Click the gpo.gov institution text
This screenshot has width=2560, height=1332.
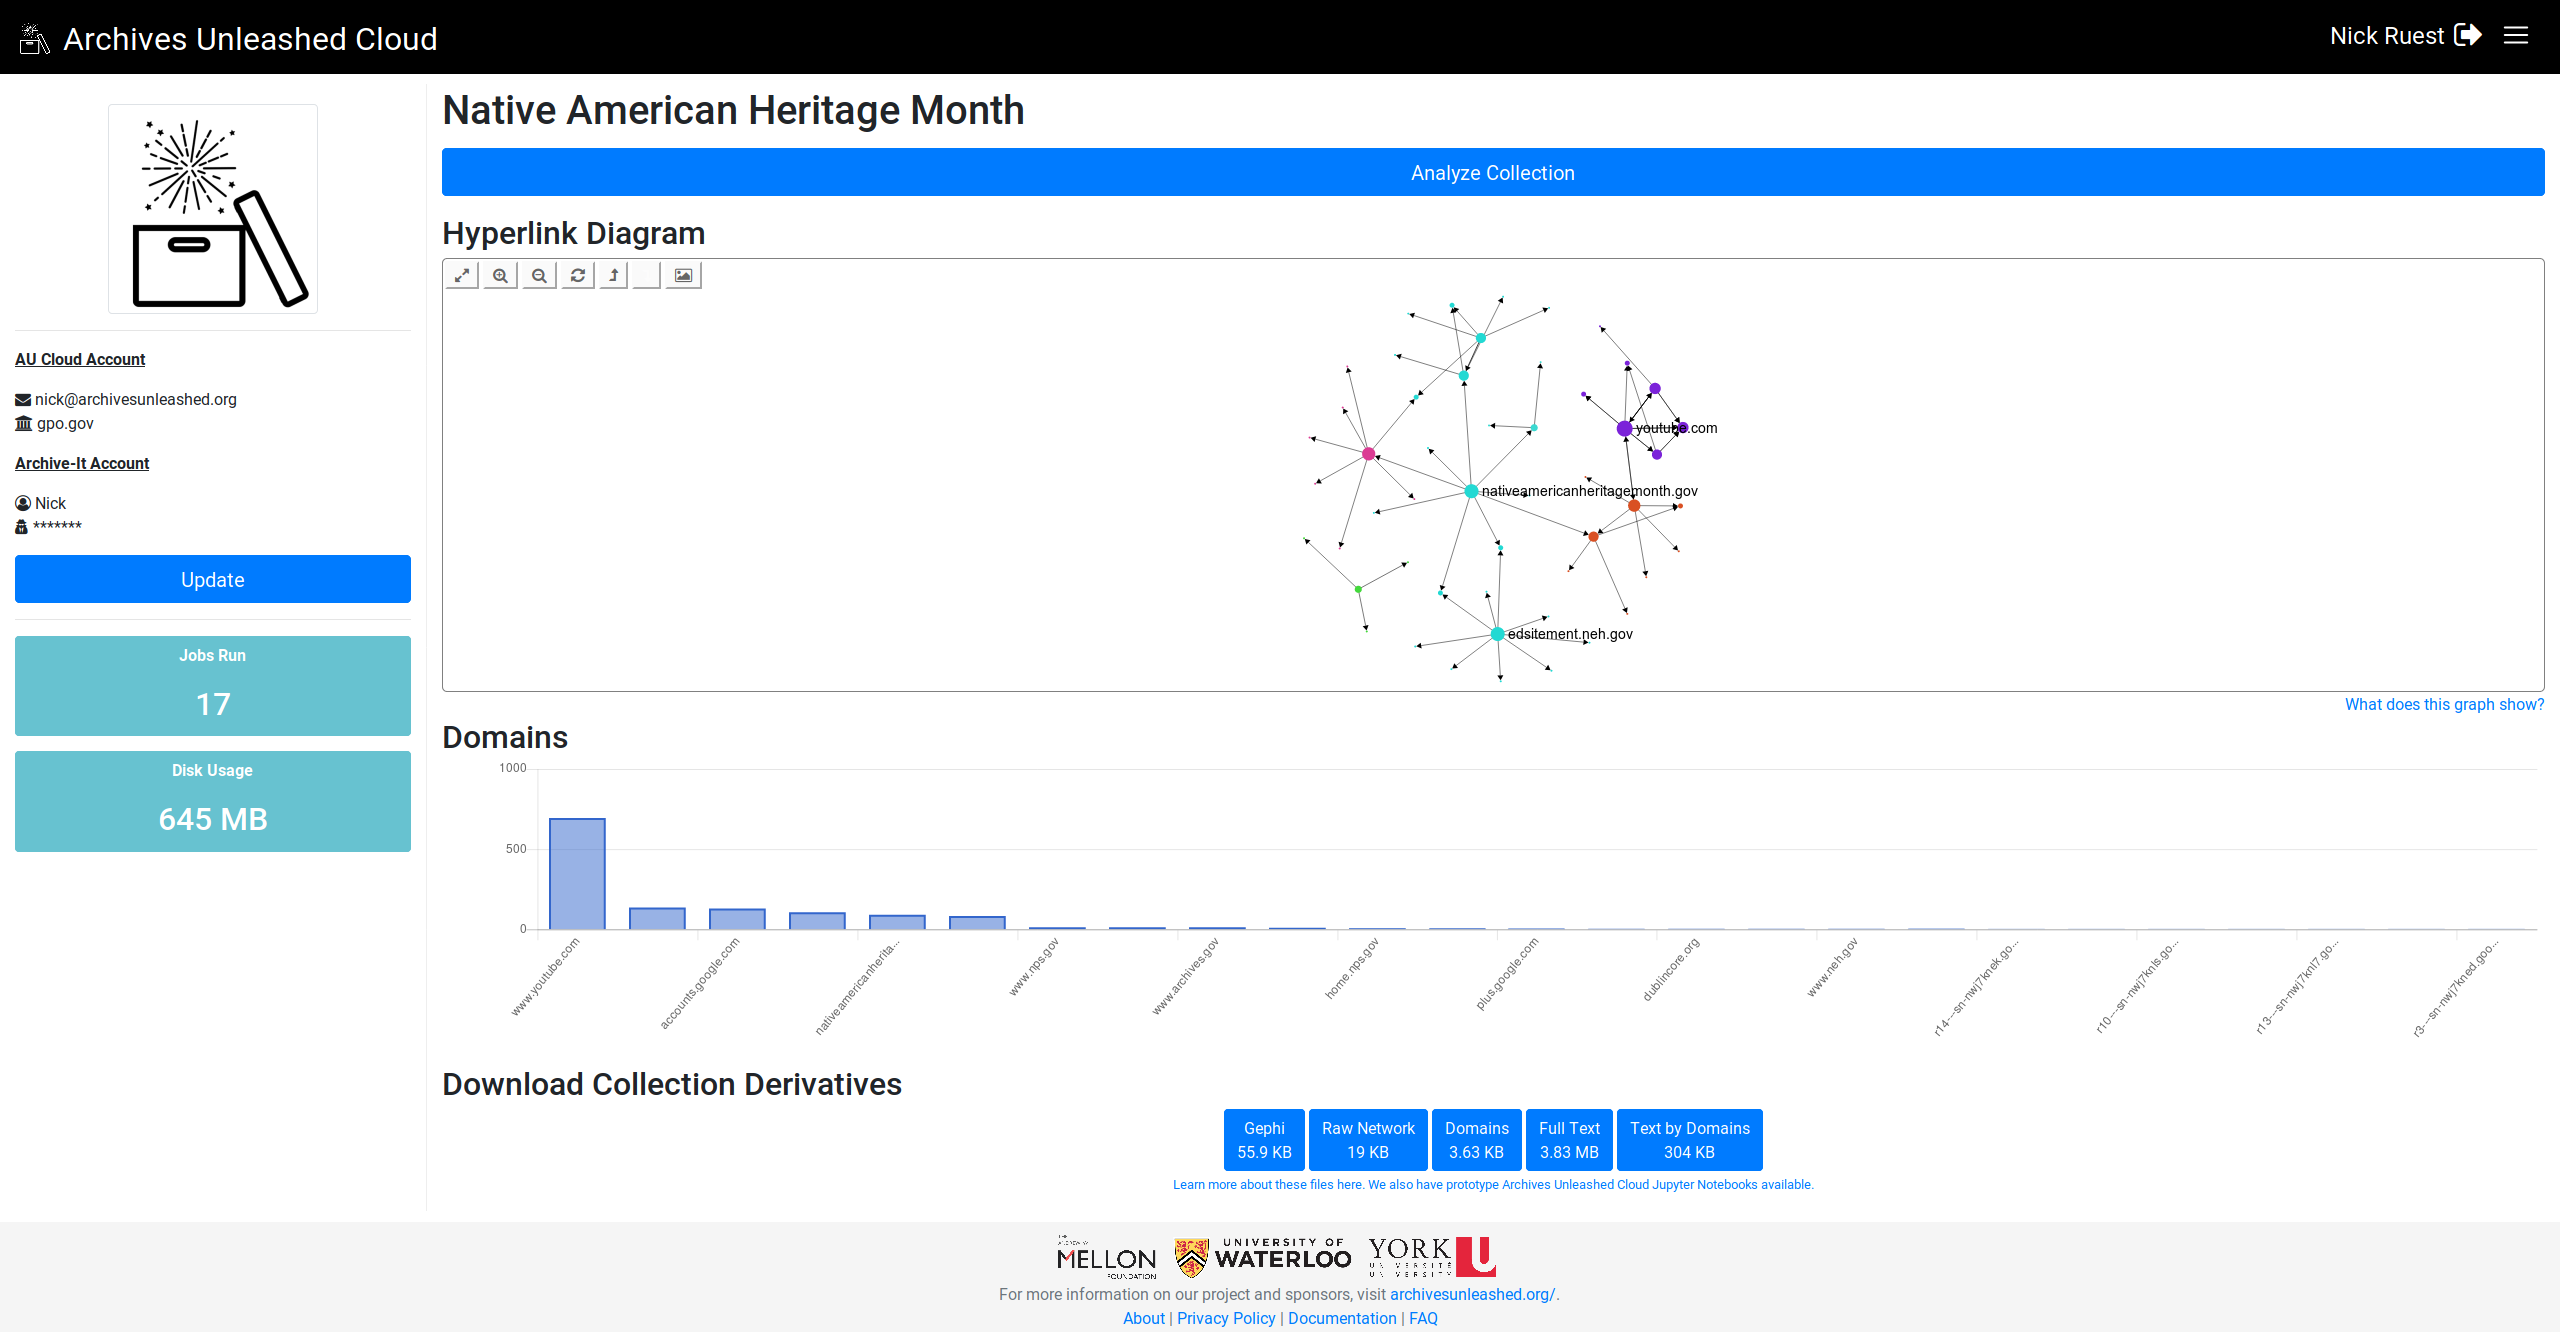(65, 423)
